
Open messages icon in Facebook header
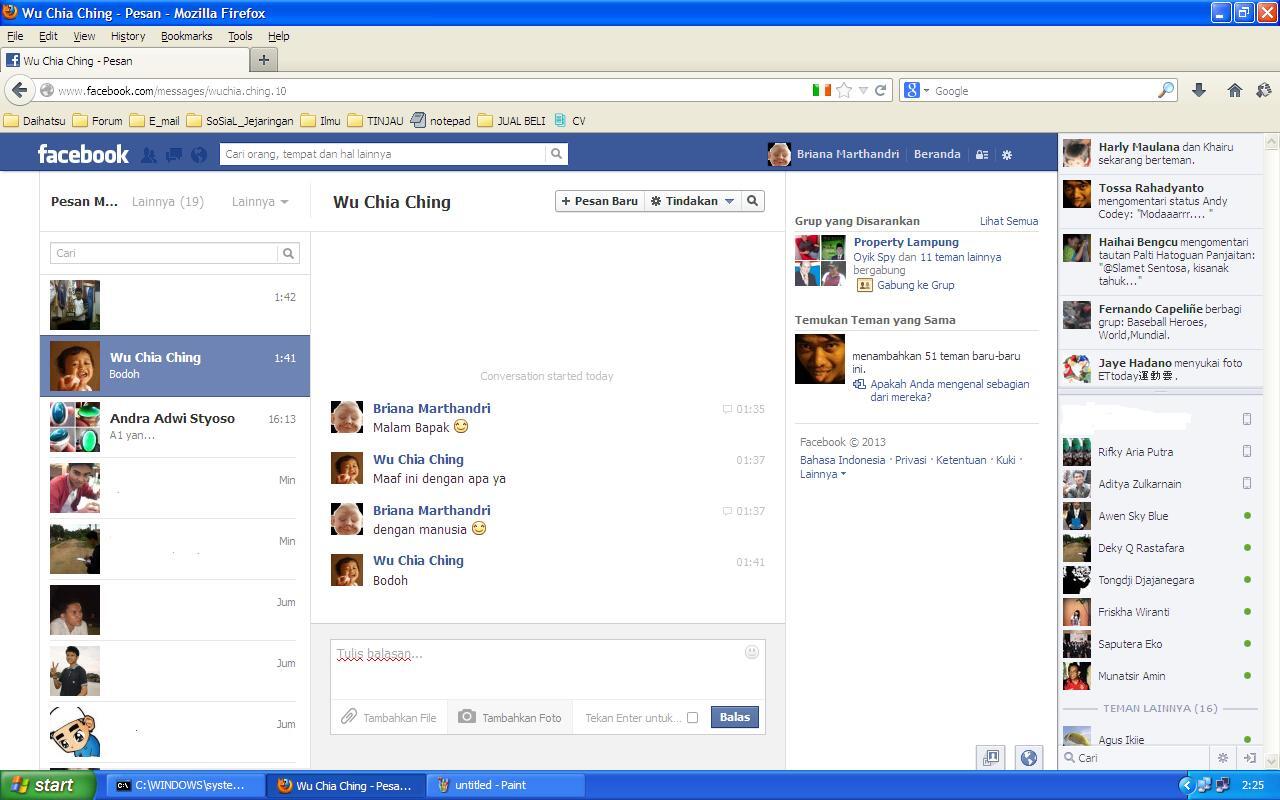pyautogui.click(x=173, y=155)
